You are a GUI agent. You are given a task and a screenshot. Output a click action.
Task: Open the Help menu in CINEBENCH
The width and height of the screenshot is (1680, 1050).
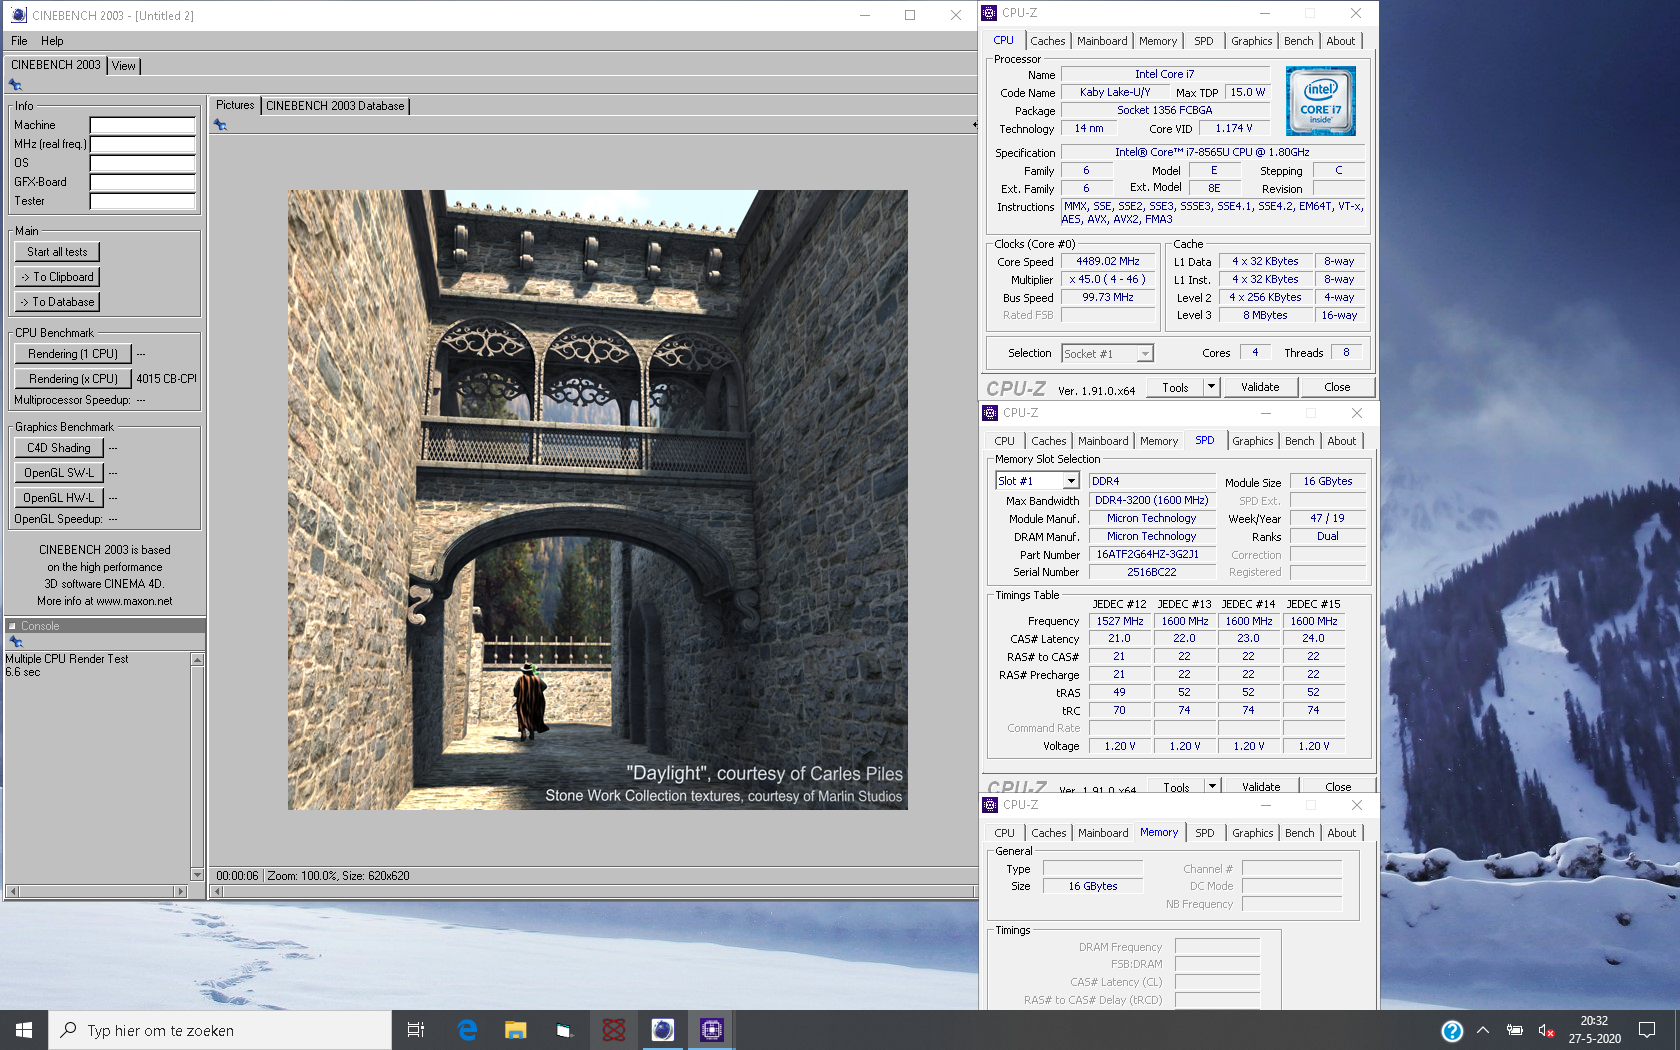point(52,41)
